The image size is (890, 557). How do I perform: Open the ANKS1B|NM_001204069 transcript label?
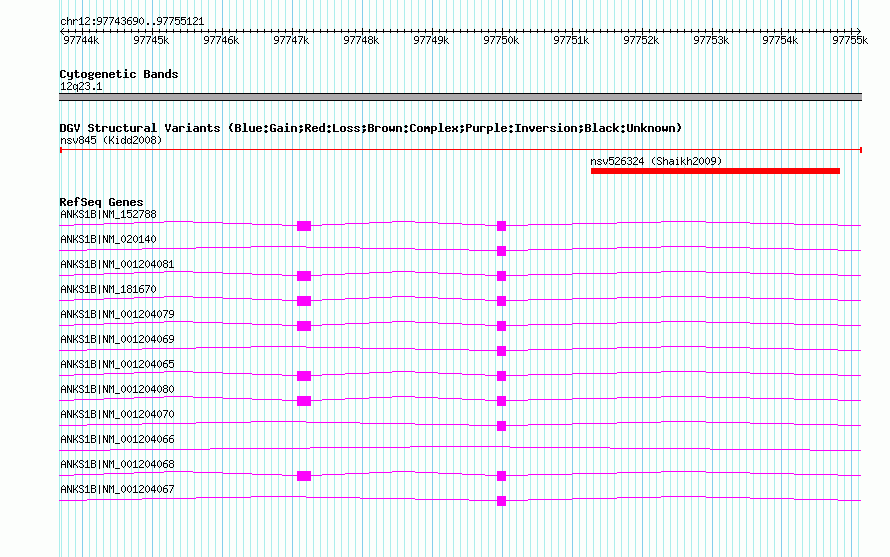point(117,340)
